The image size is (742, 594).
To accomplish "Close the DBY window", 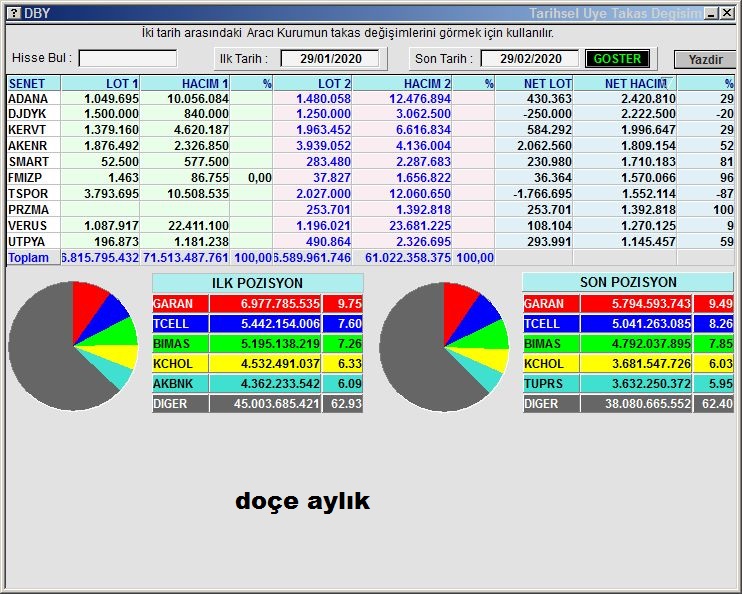I will coord(727,14).
